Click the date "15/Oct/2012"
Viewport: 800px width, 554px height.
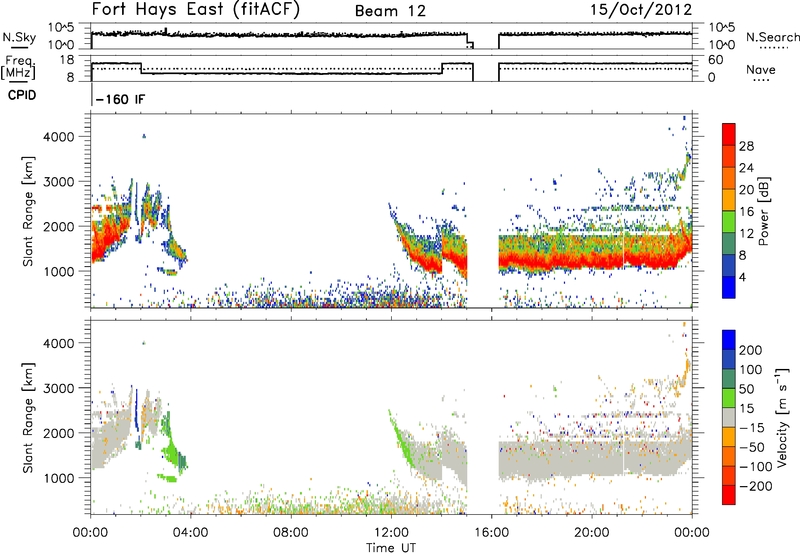pos(641,10)
